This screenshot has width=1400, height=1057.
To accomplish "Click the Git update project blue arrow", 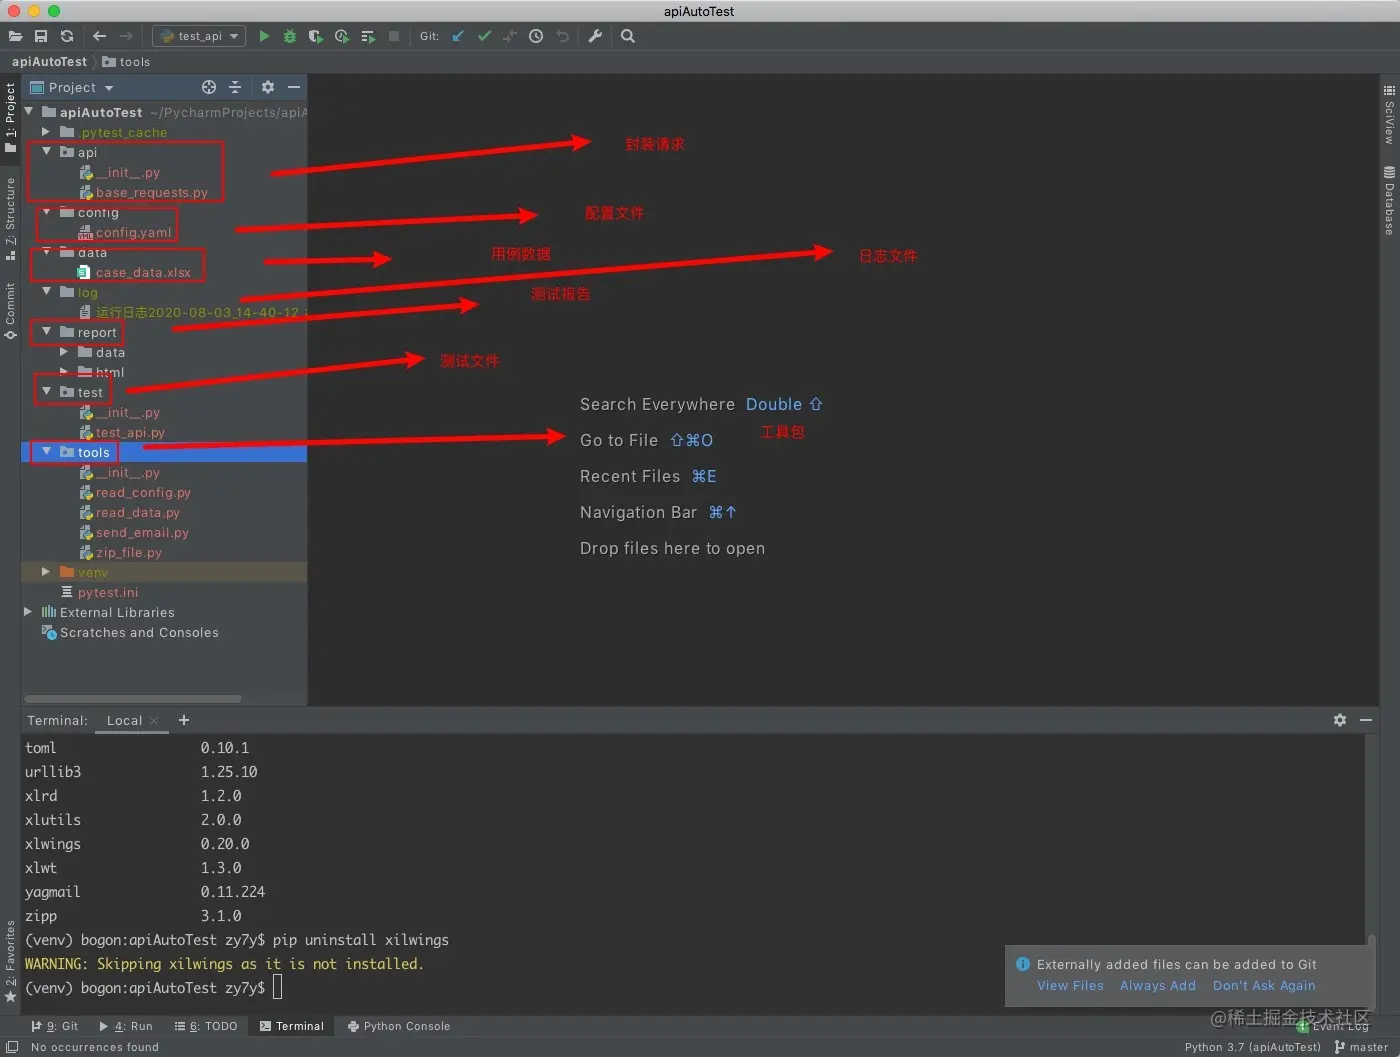I will click(x=458, y=36).
